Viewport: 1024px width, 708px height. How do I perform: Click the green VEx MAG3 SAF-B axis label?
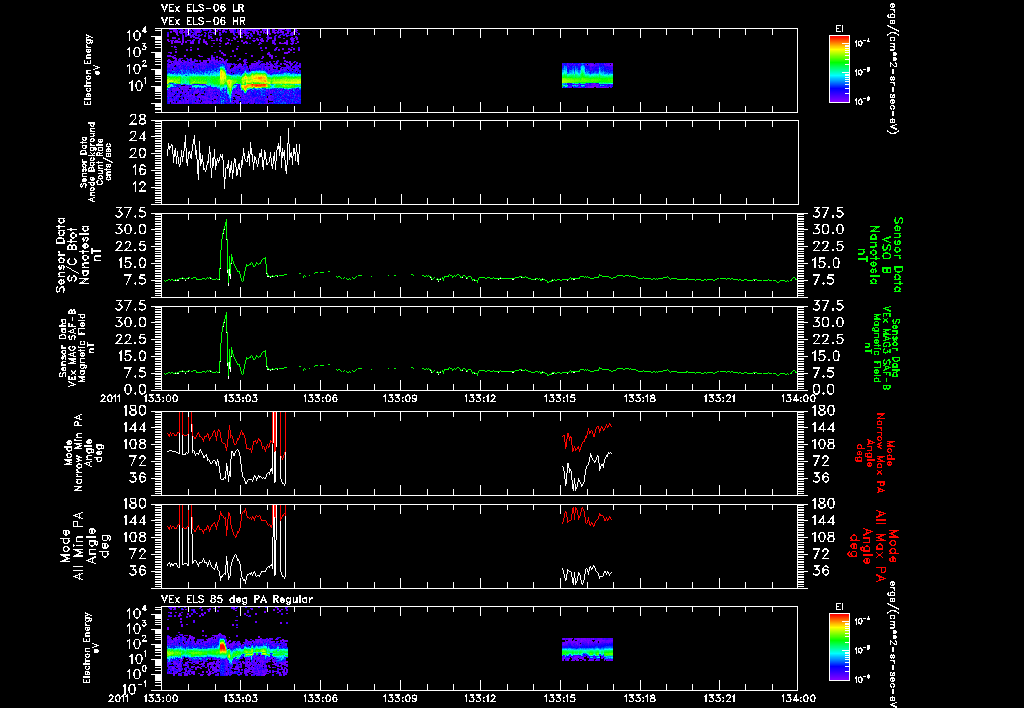click(882, 348)
